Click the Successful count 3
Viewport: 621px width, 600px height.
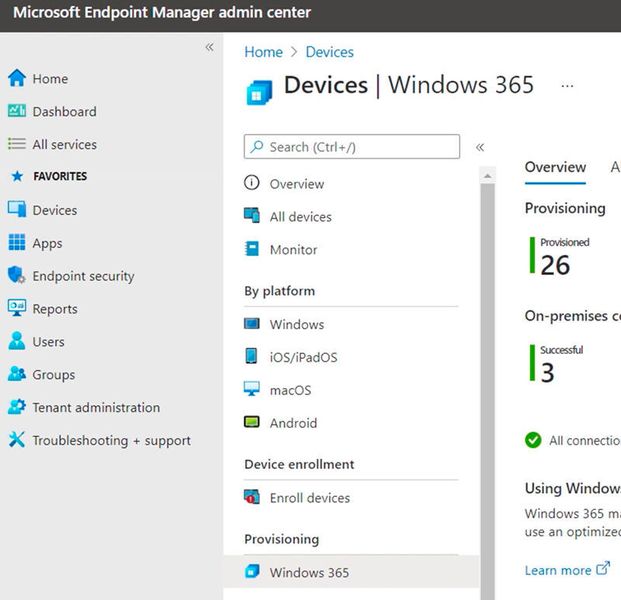pos(547,373)
